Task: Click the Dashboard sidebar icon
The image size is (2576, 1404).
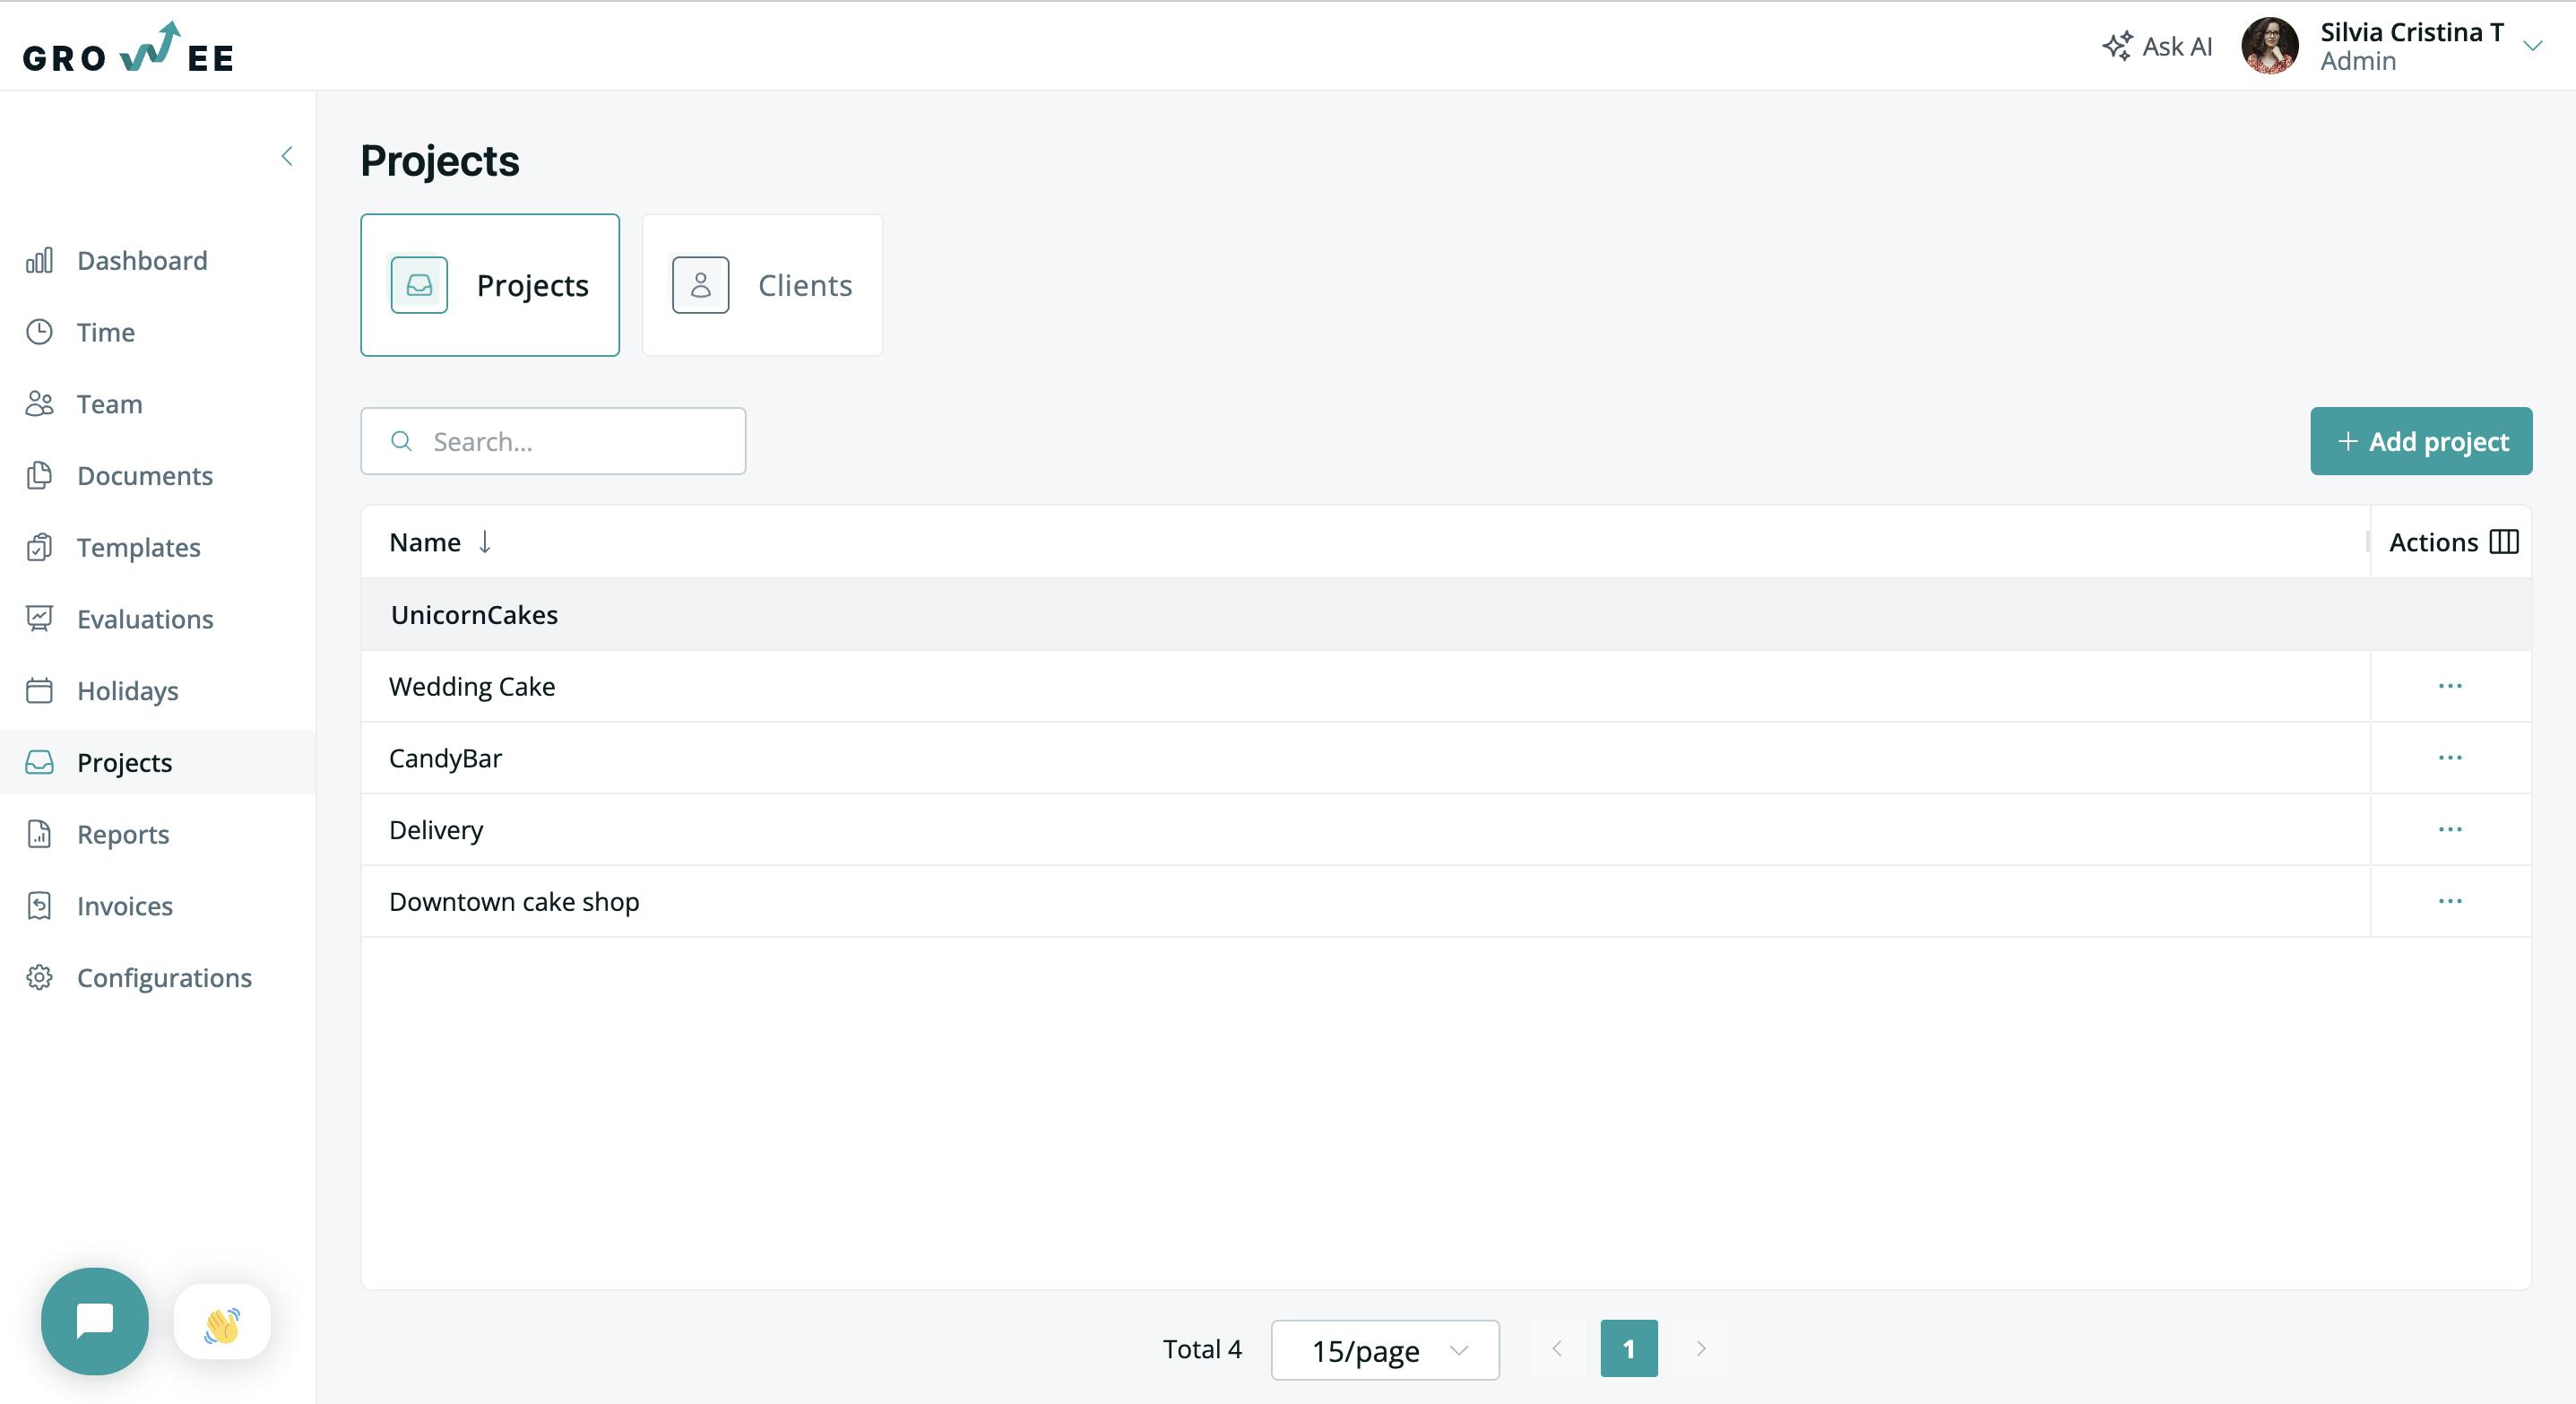Action: tap(43, 259)
